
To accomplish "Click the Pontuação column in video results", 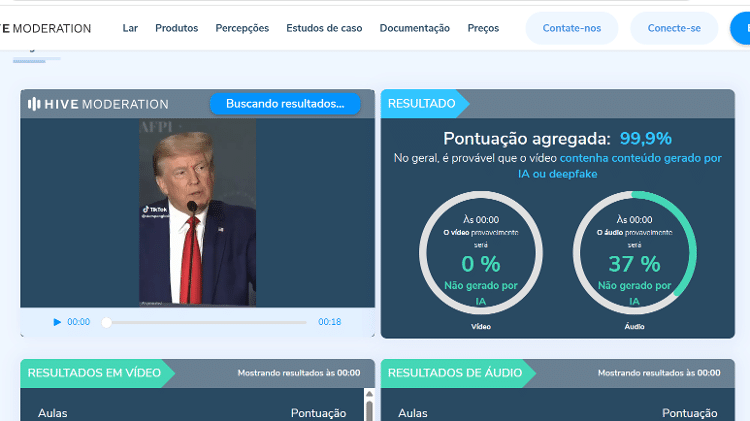I will pos(319,413).
